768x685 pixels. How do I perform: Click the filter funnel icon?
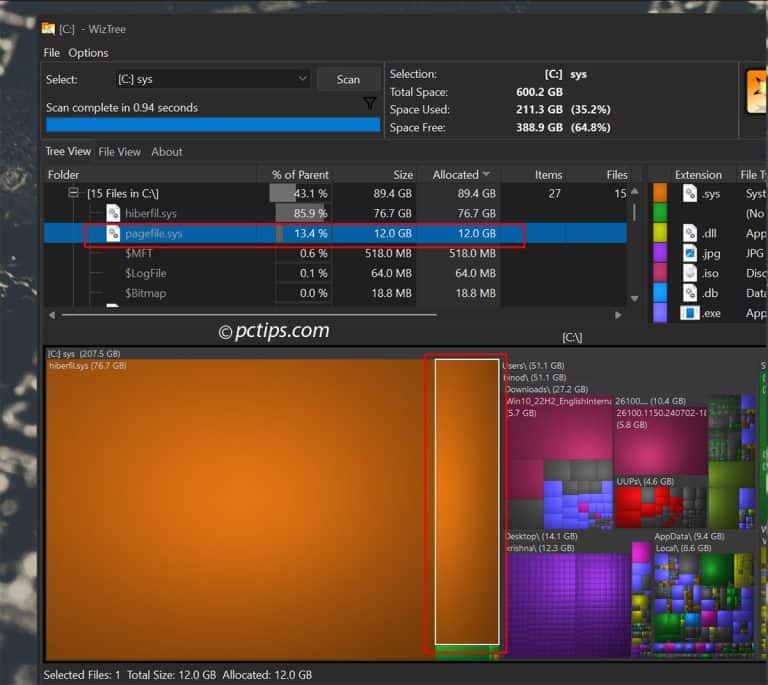pyautogui.click(x=370, y=103)
